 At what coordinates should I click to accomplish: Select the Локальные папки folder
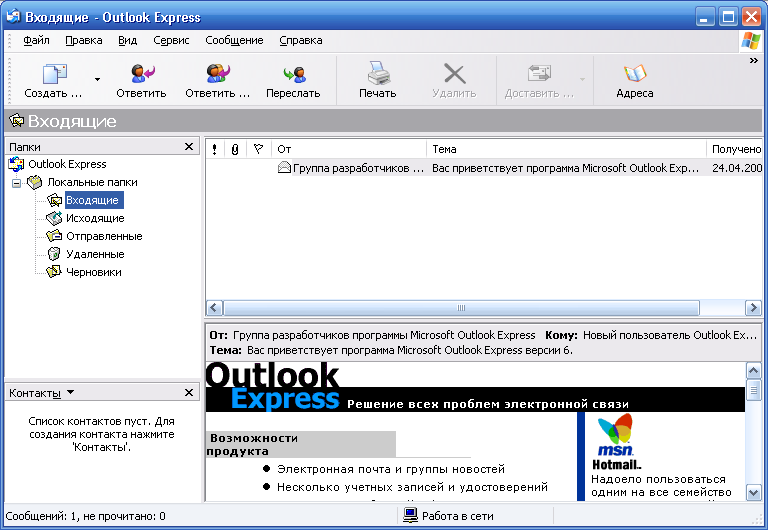pos(92,182)
